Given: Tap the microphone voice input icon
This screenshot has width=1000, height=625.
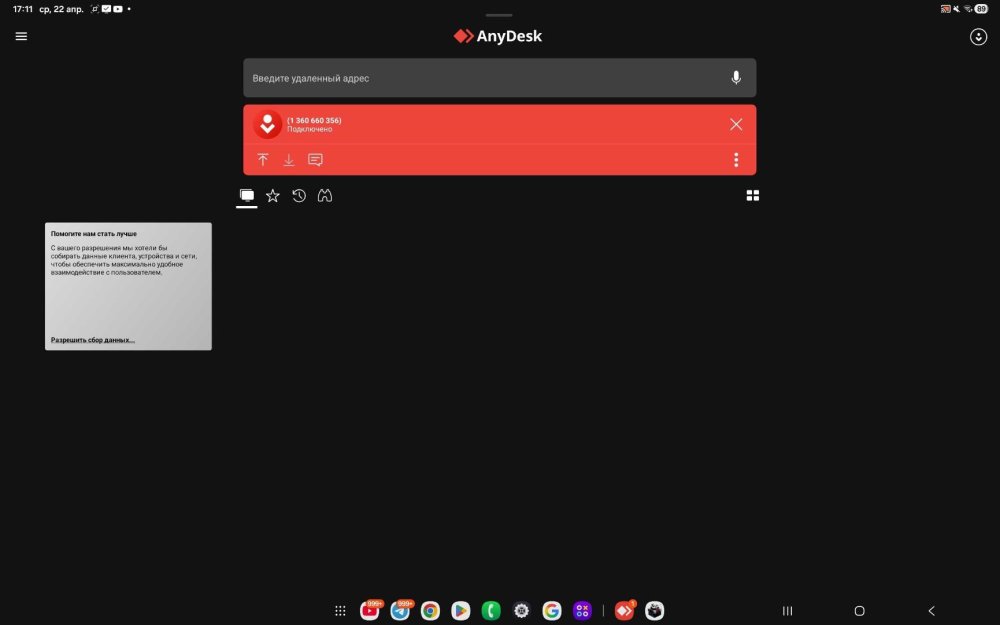Looking at the screenshot, I should [736, 78].
